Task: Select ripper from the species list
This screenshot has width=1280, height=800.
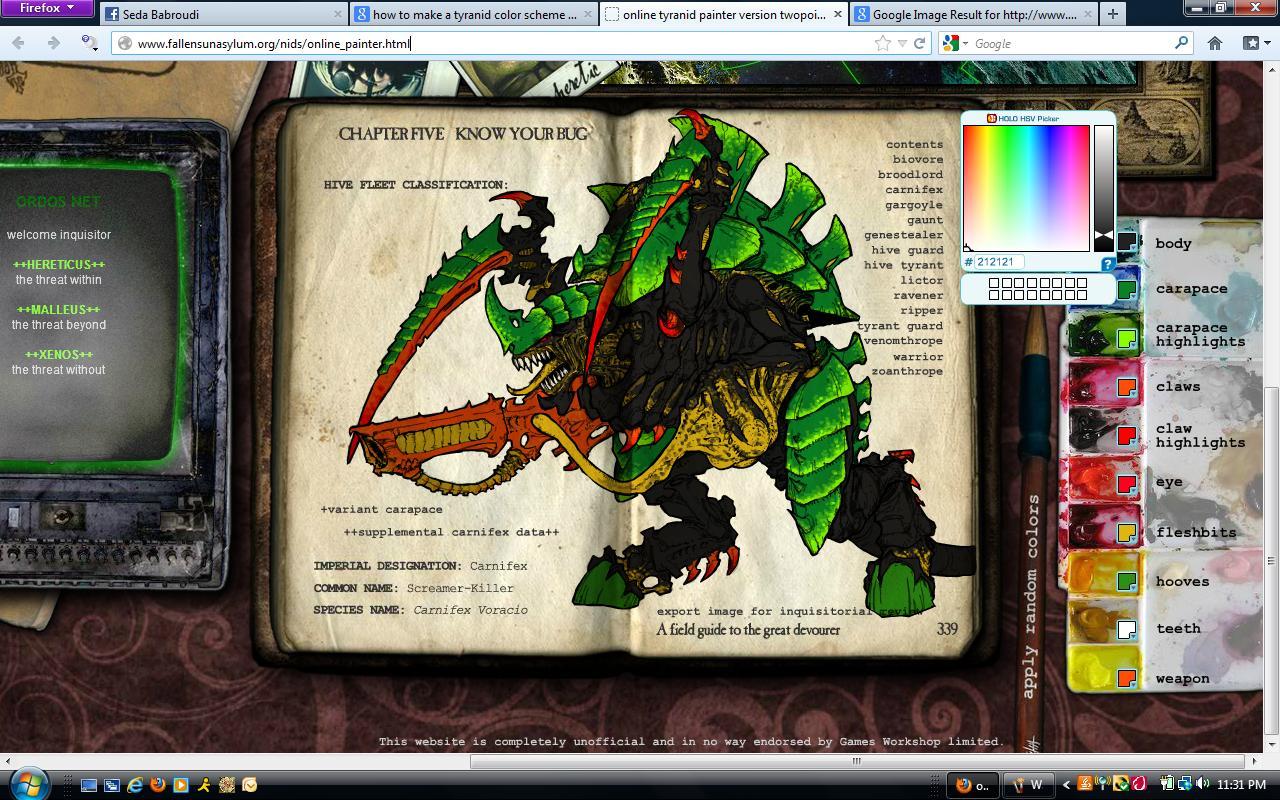Action: 921,310
